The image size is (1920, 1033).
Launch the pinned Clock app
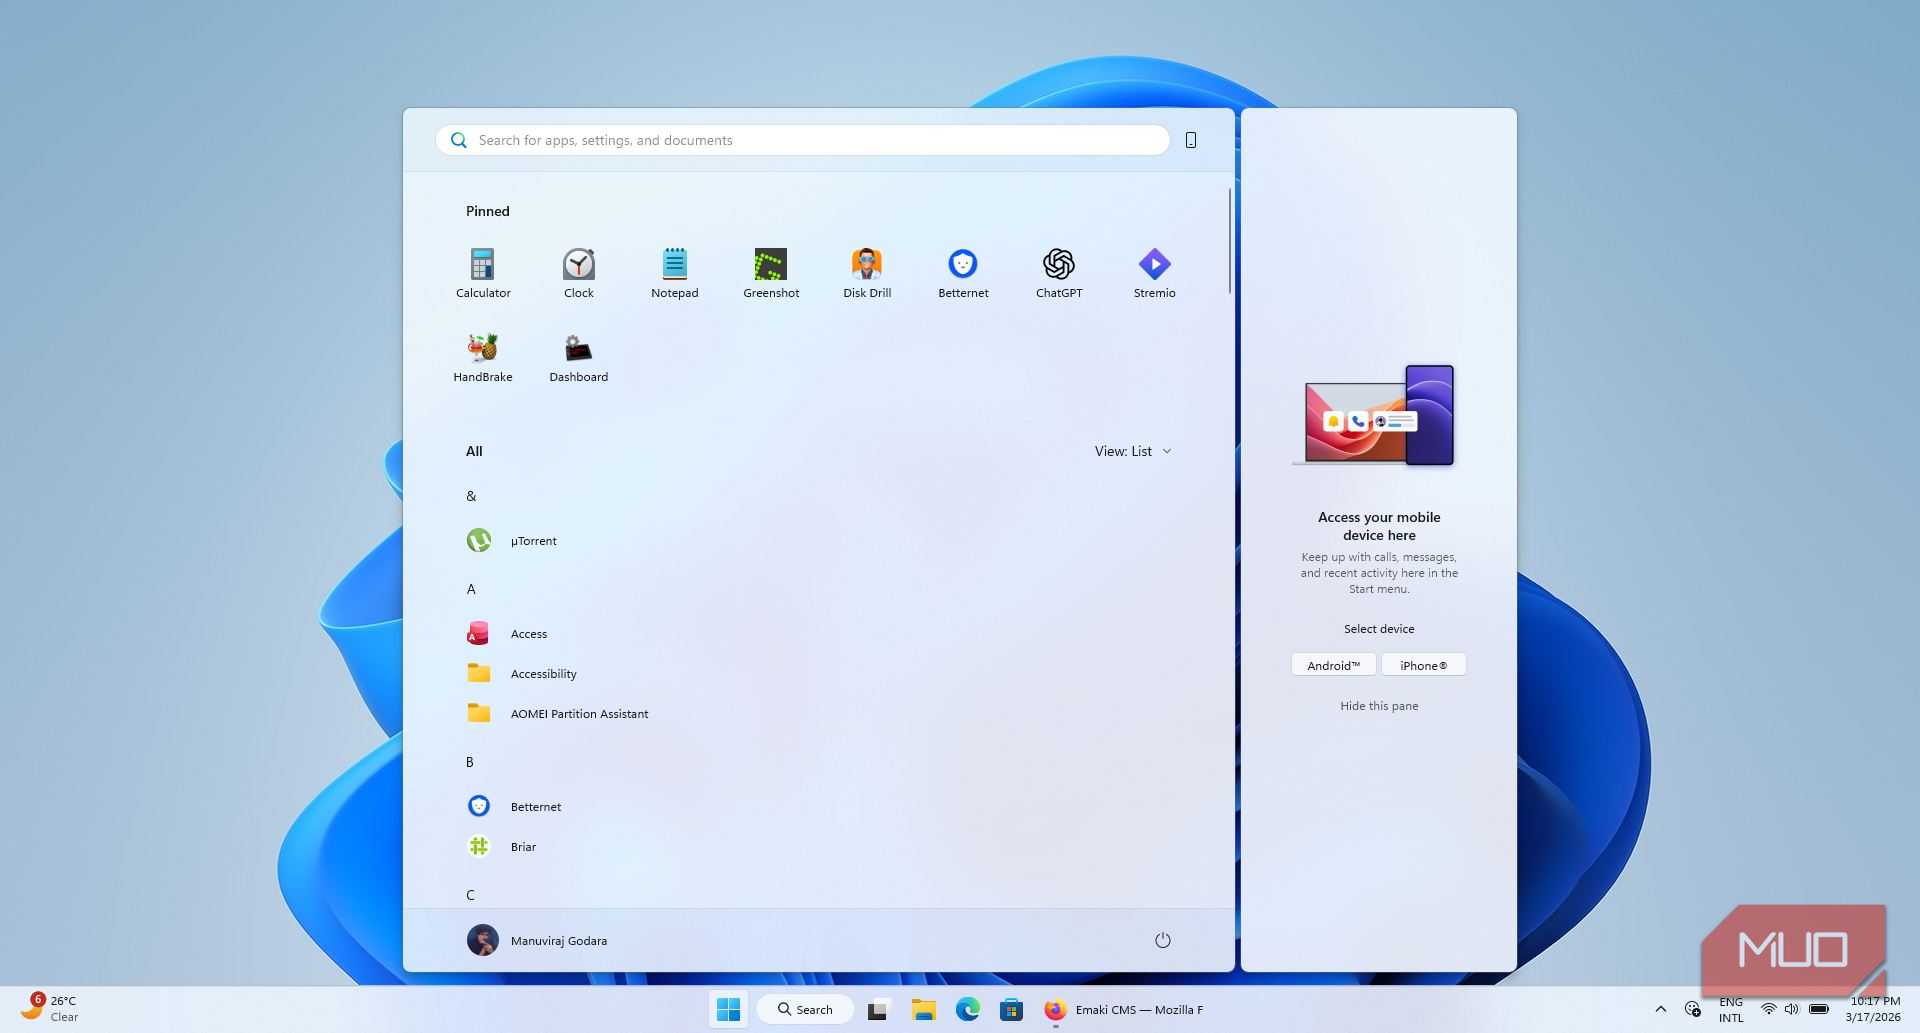click(x=578, y=273)
